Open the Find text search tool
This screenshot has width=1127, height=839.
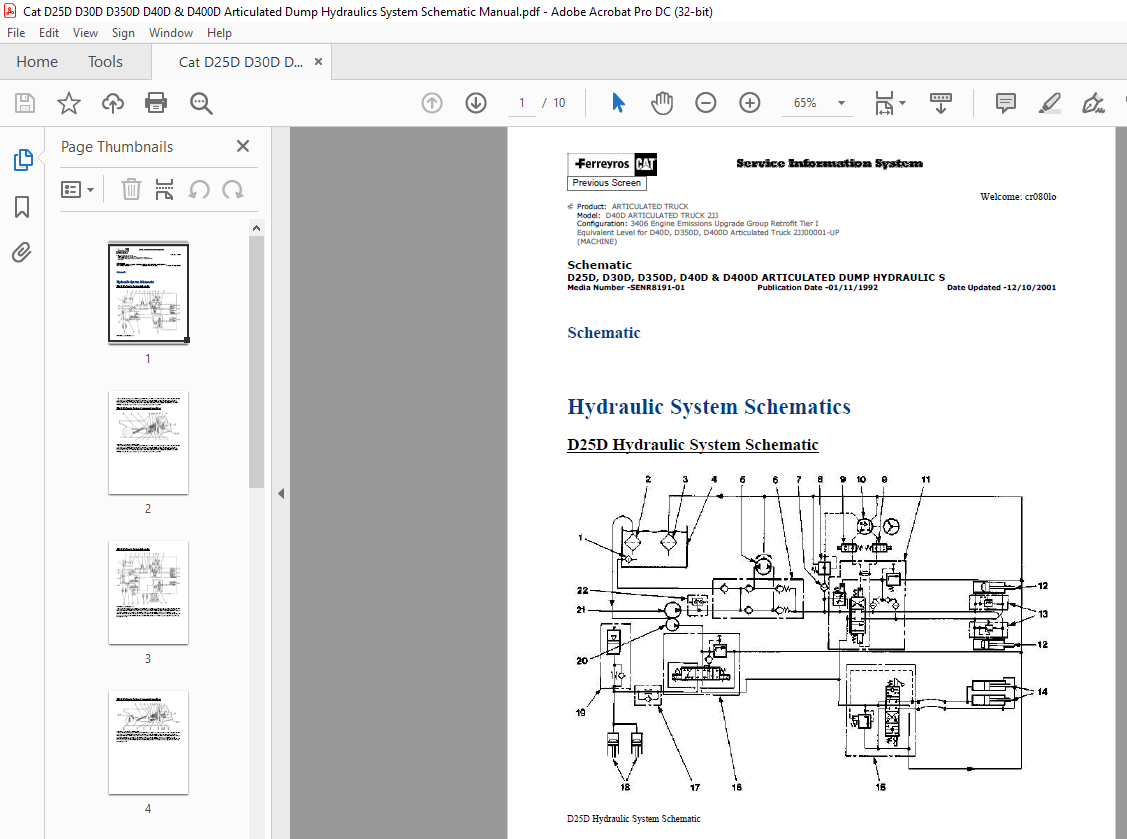click(201, 104)
